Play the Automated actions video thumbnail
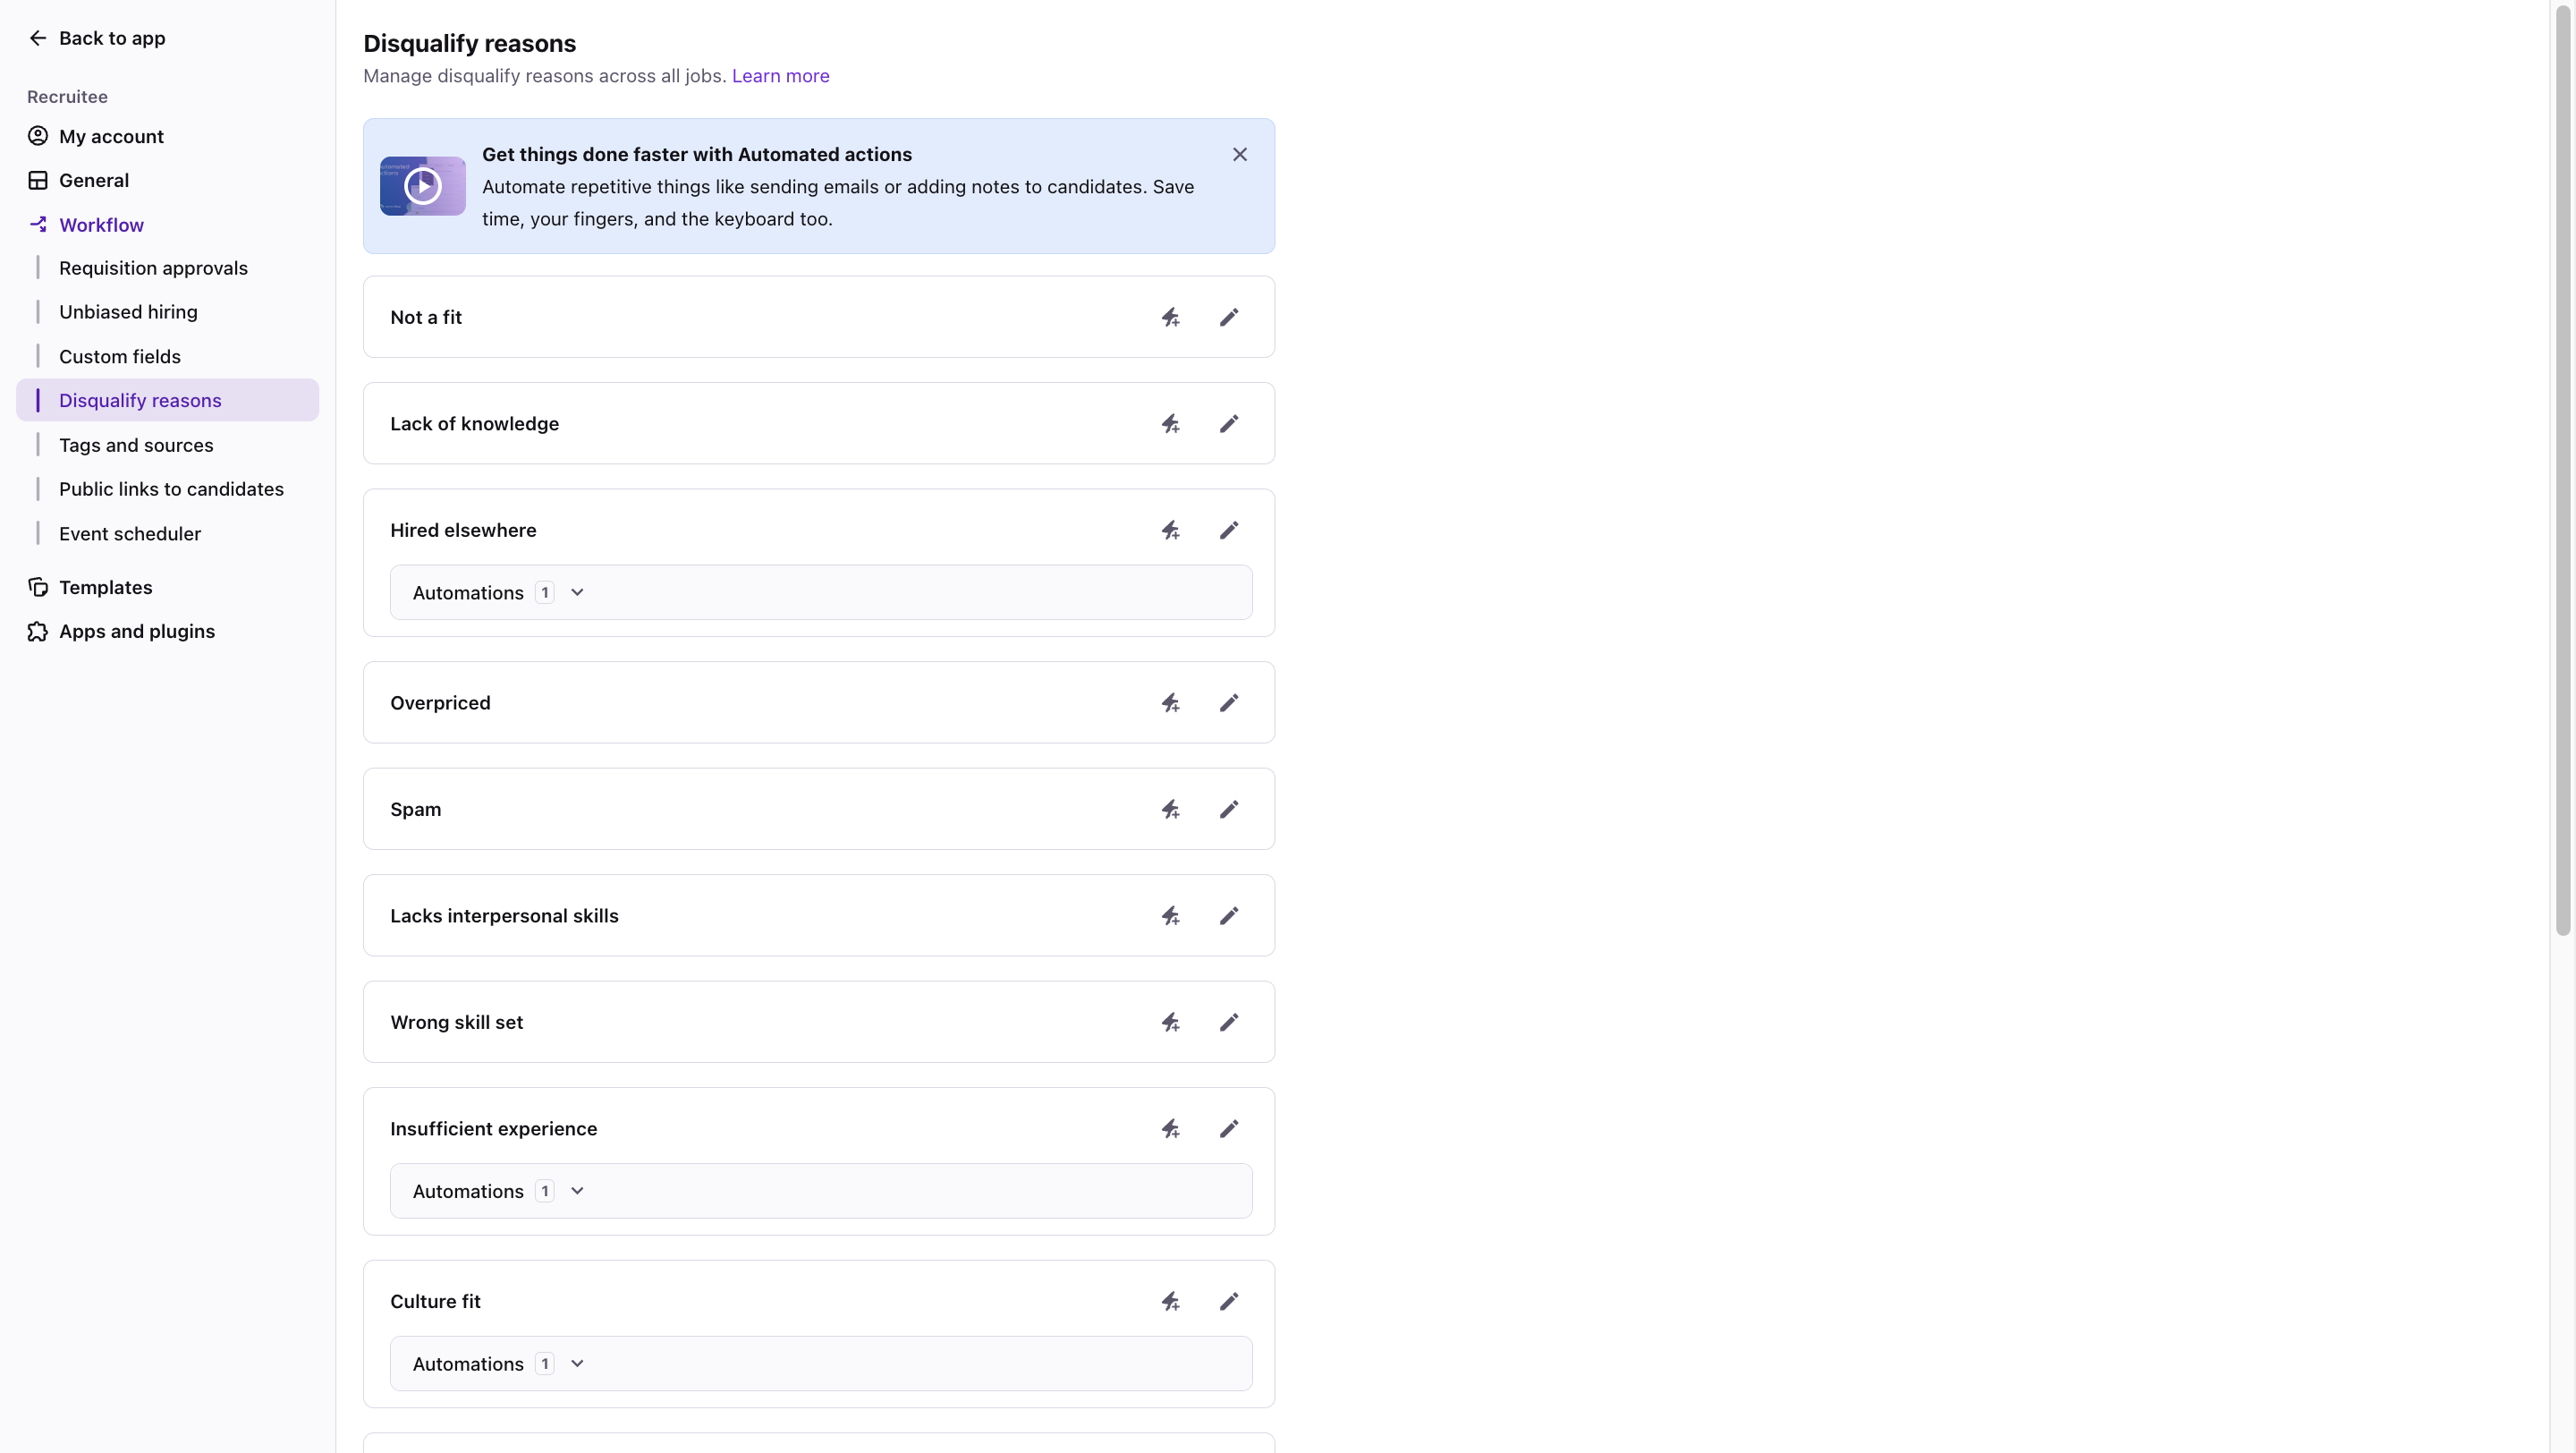The width and height of the screenshot is (2576, 1453). [x=422, y=186]
